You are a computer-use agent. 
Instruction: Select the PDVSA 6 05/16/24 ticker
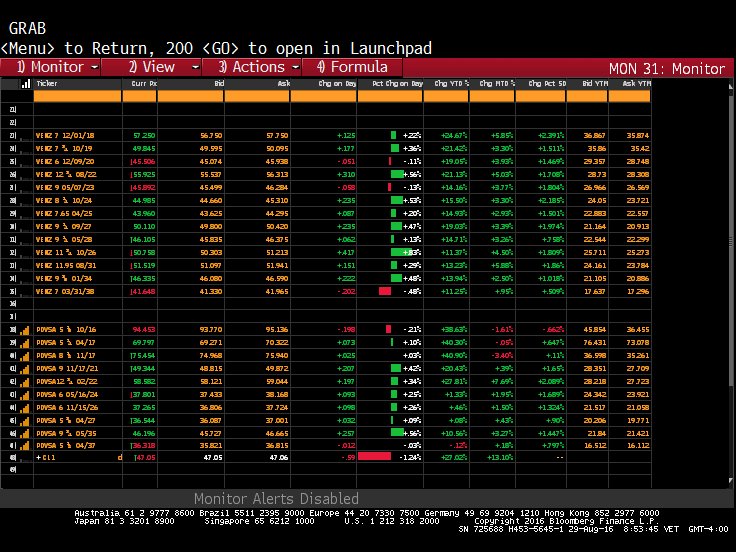67,395
